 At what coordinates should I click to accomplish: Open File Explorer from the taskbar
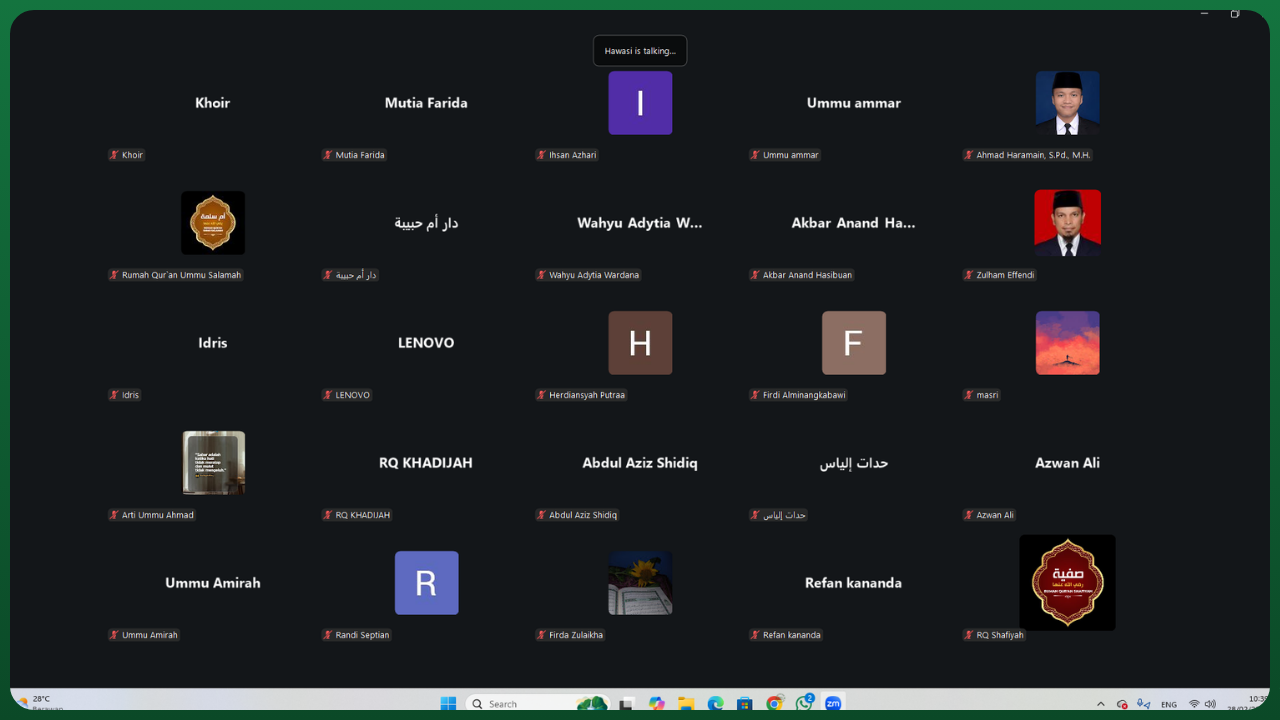[686, 703]
